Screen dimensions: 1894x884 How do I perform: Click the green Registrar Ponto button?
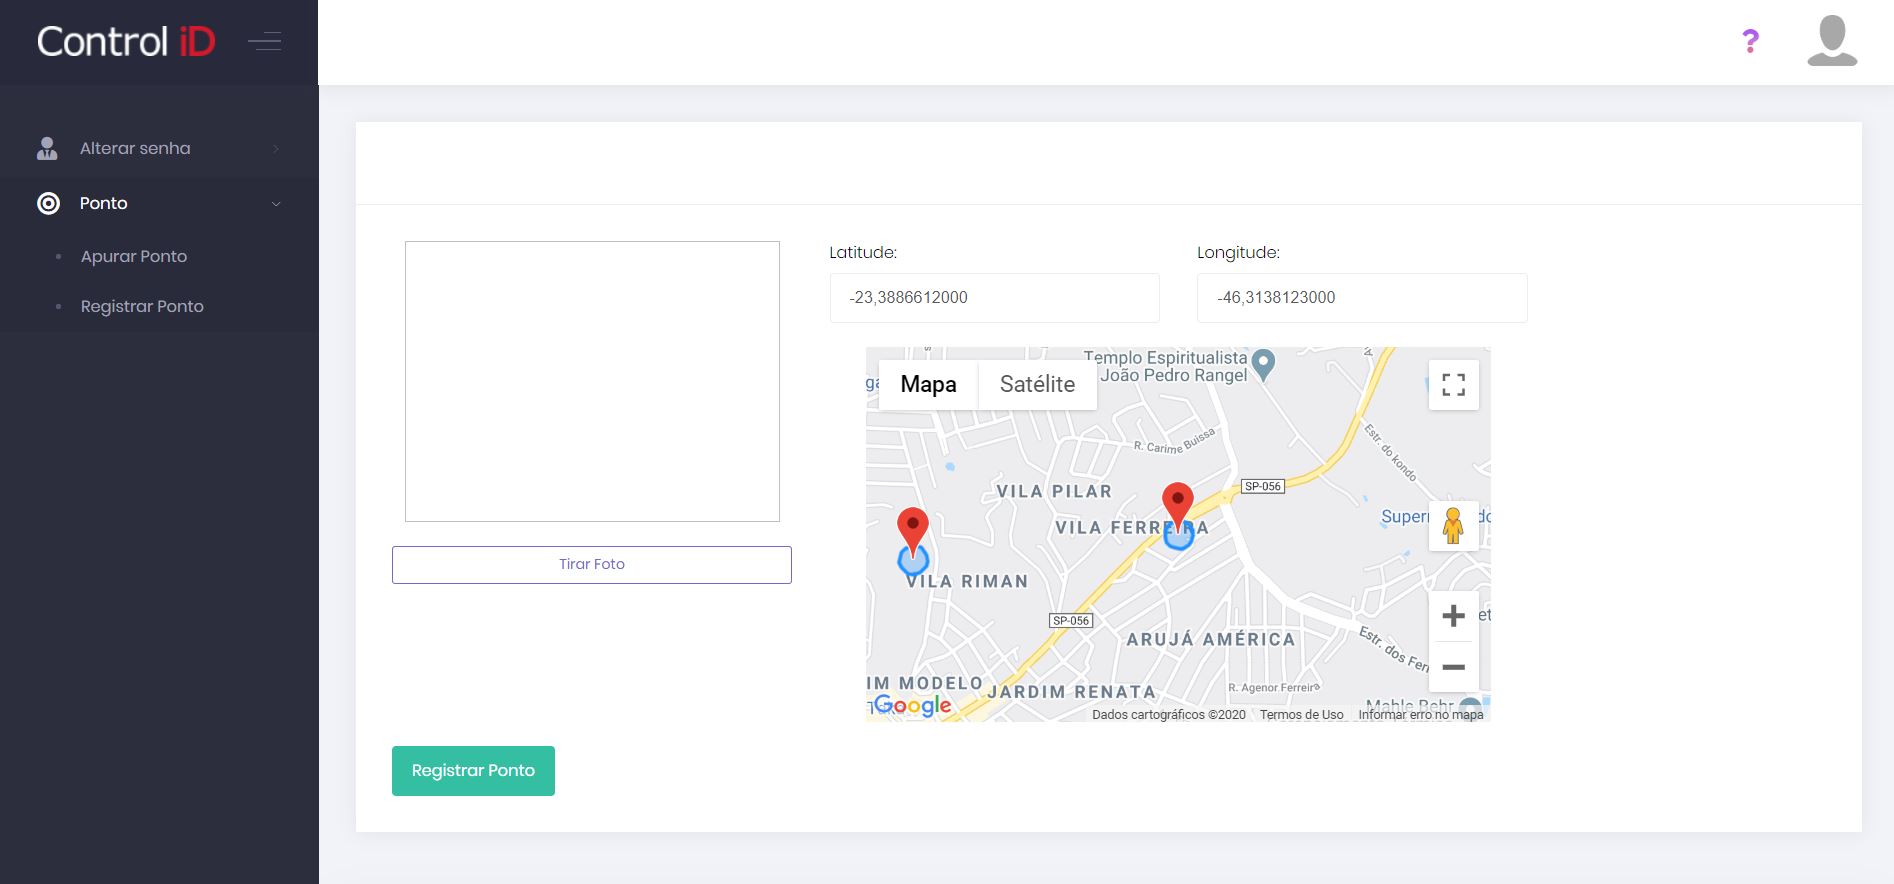473,771
